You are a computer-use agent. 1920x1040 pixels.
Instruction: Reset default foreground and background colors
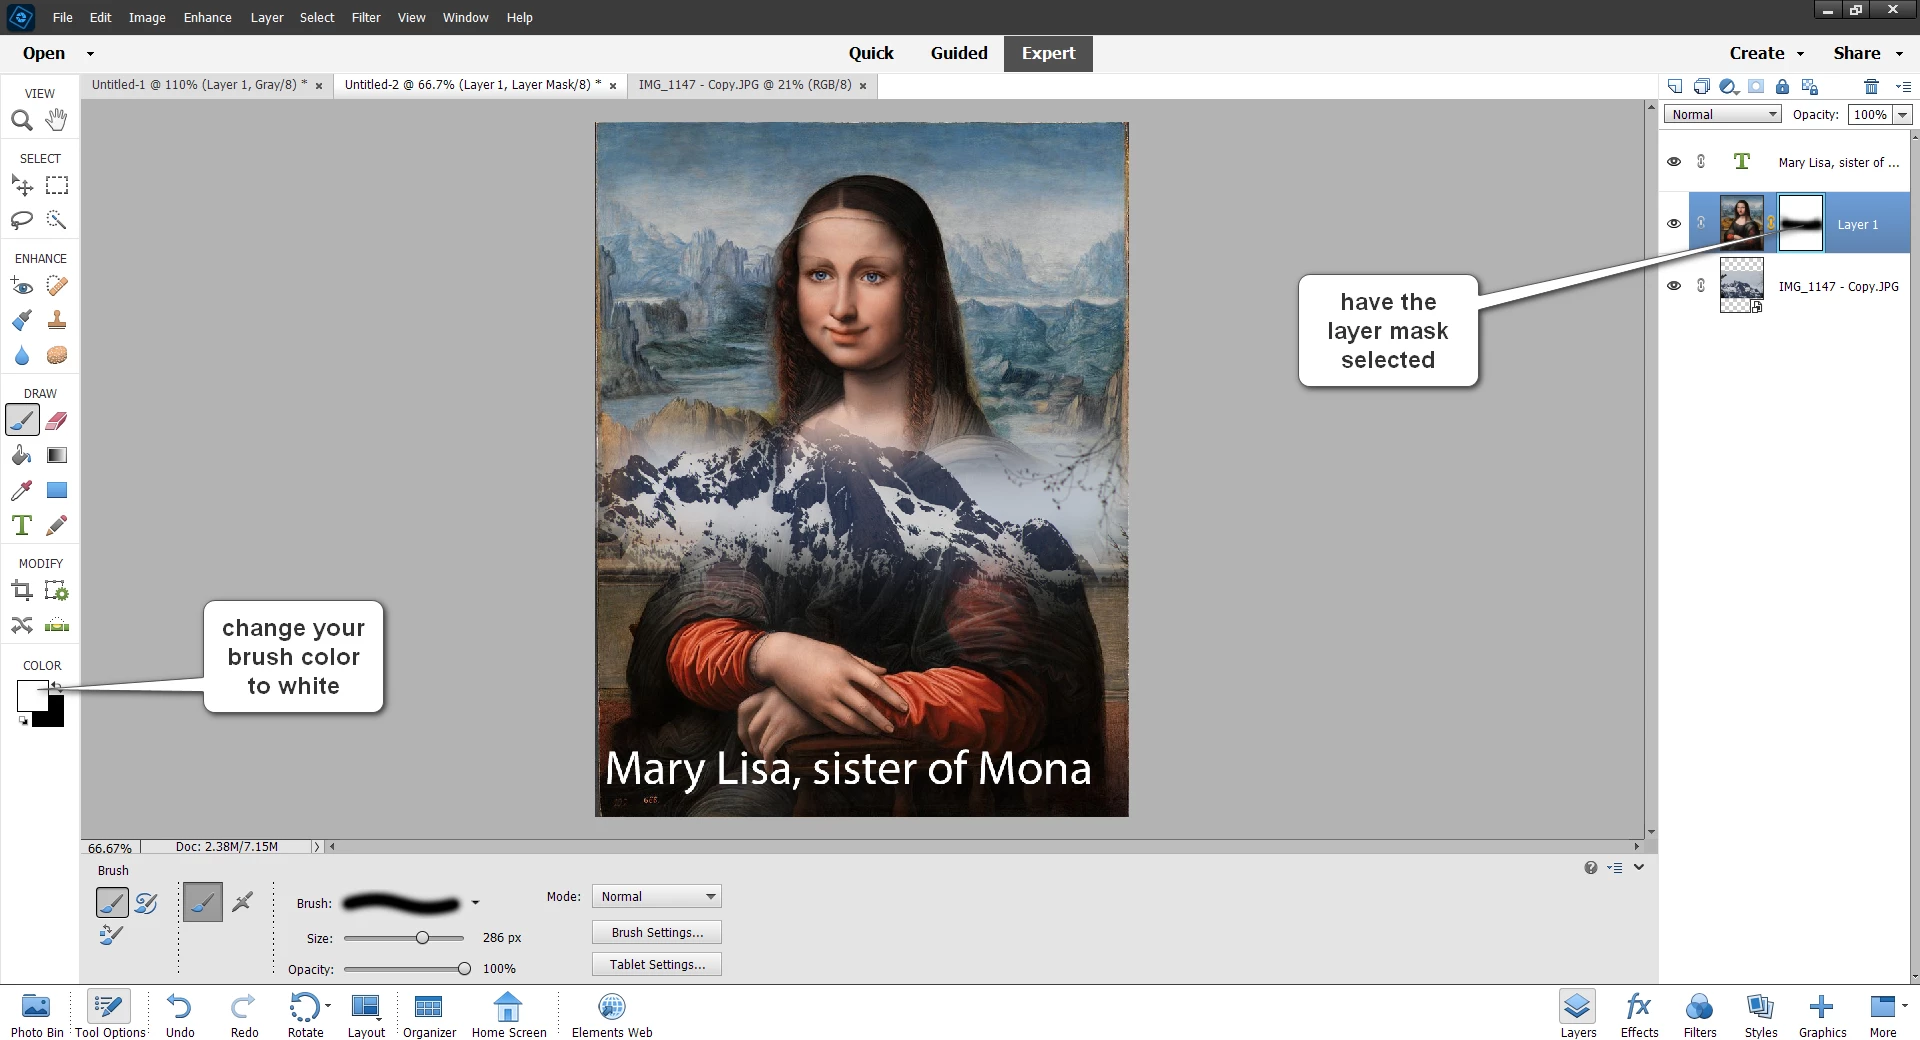click(x=23, y=720)
